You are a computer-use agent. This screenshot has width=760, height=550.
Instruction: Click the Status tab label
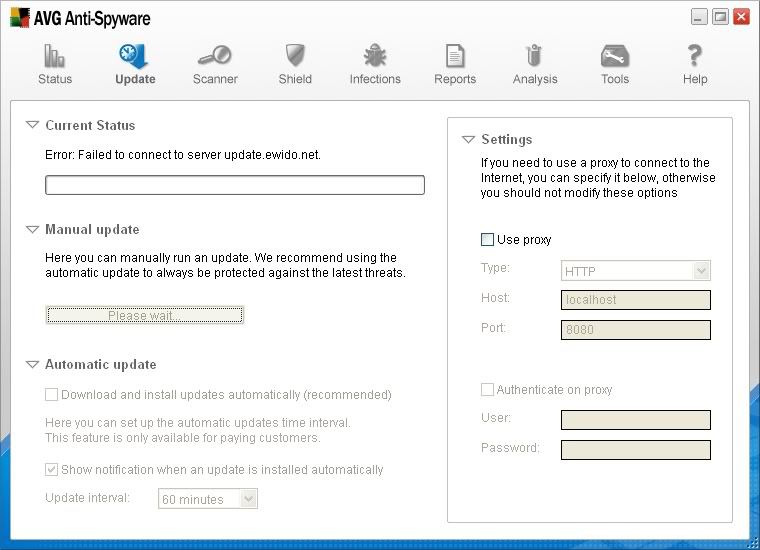[x=55, y=79]
